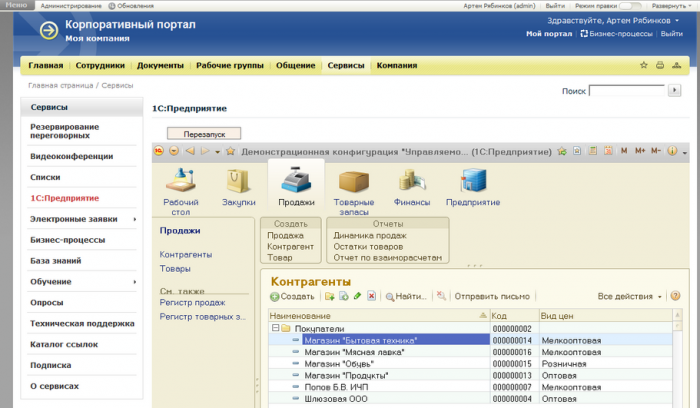Screen dimensions: 700x408
Task: Open the Закупки section icon
Action: click(238, 181)
